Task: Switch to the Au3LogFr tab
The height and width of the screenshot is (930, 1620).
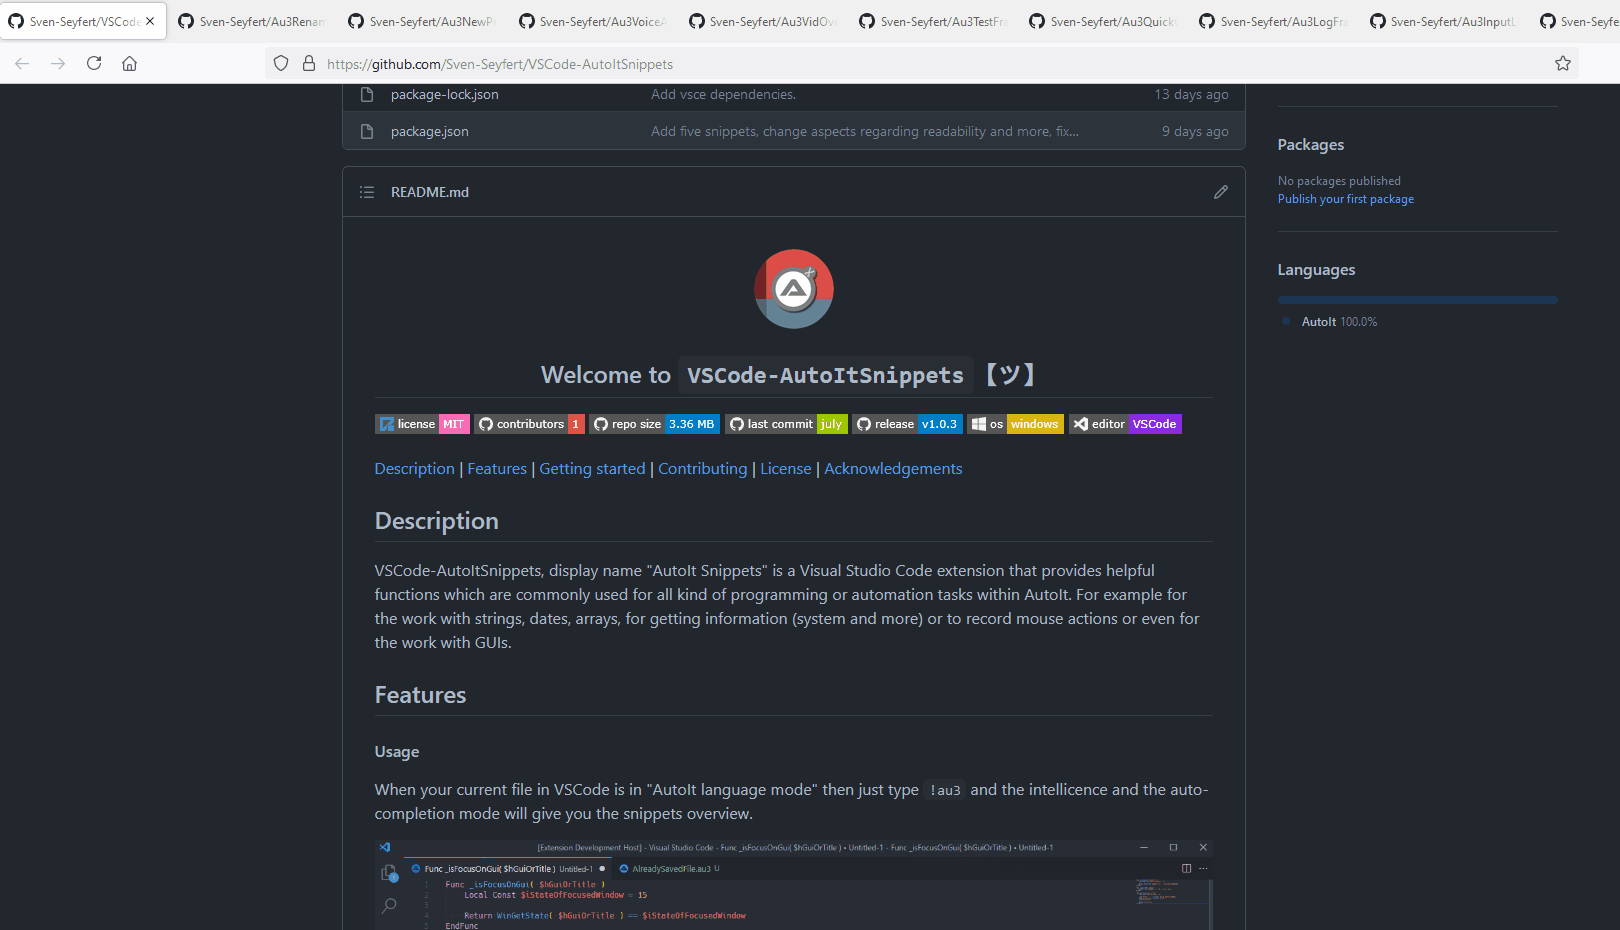Action: pyautogui.click(x=1272, y=21)
